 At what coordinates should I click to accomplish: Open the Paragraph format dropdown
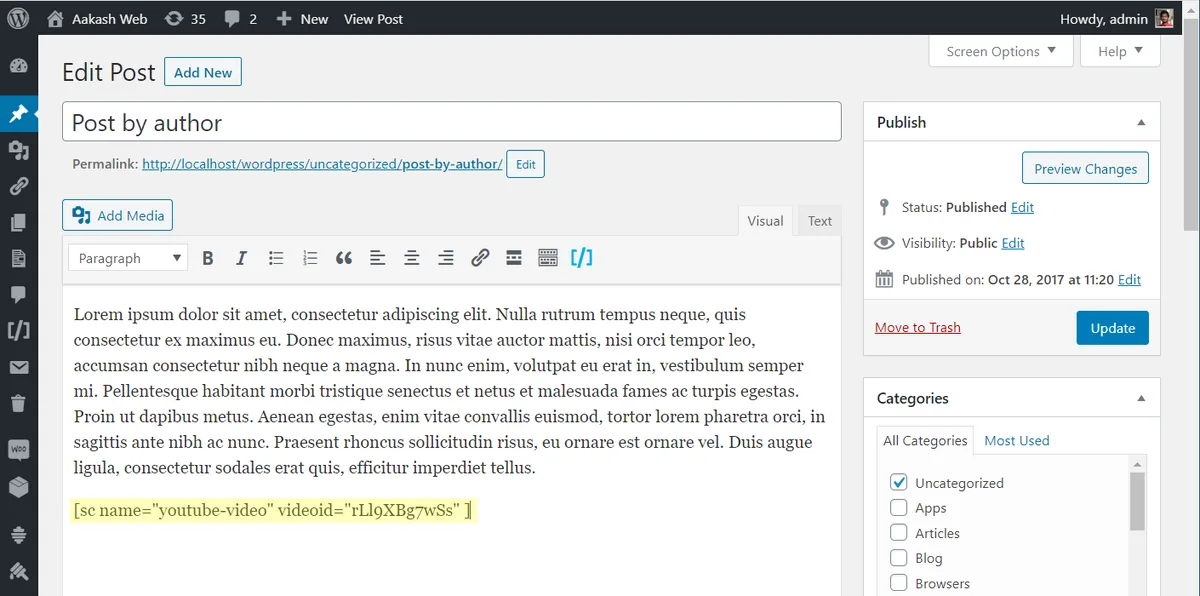[x=128, y=258]
